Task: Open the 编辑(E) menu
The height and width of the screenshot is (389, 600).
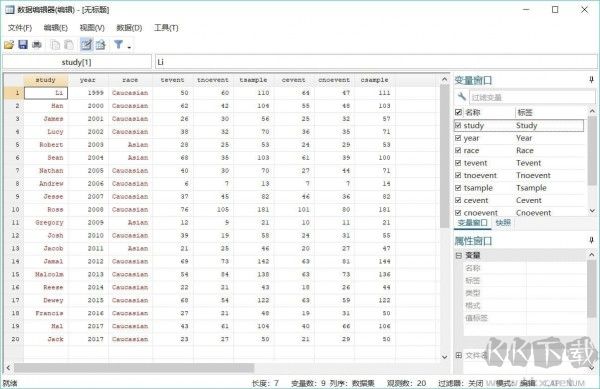Action: (x=55, y=28)
